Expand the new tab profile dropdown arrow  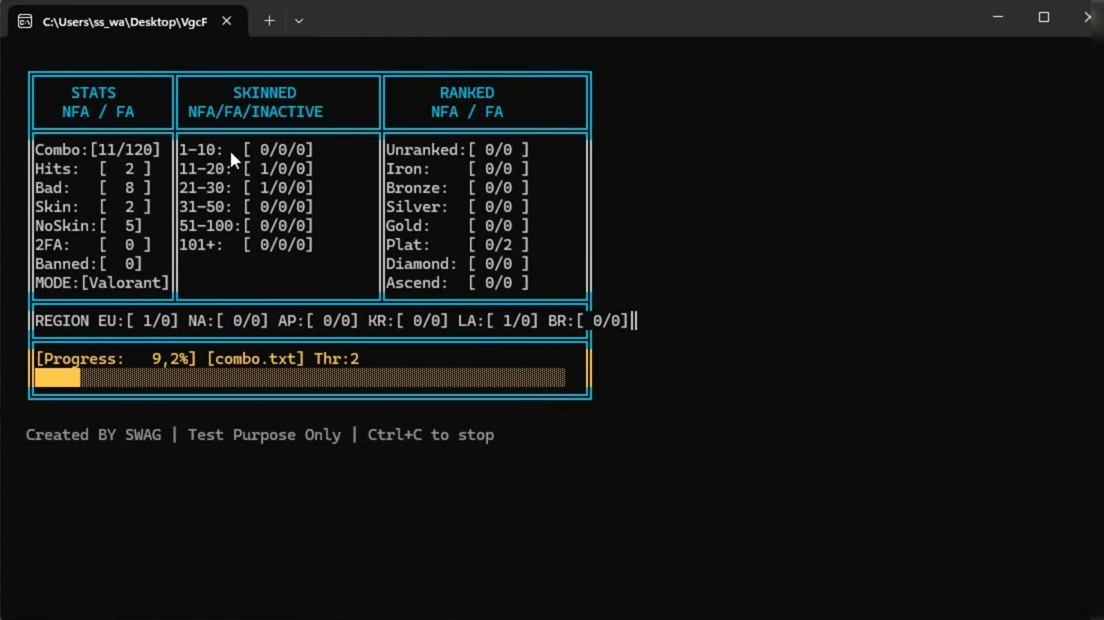[x=299, y=21]
